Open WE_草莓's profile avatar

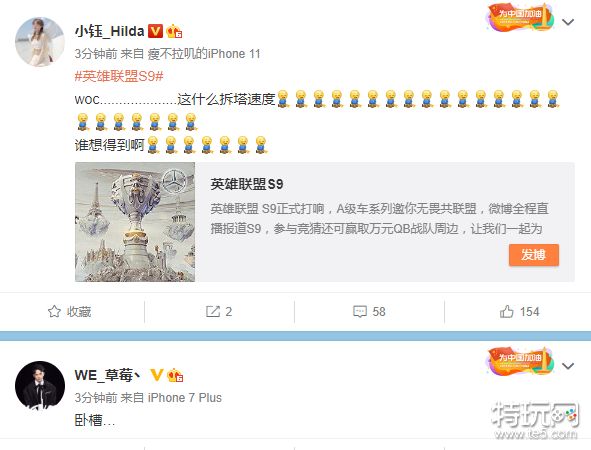point(40,385)
